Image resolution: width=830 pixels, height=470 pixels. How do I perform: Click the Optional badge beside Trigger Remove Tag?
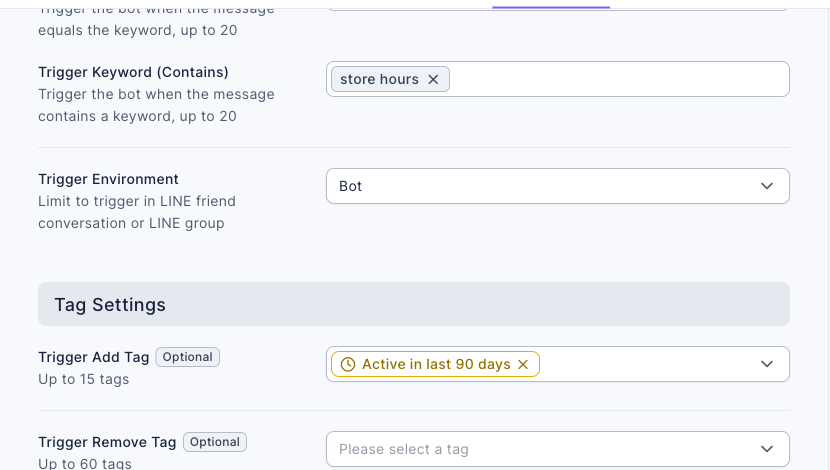pyautogui.click(x=215, y=442)
